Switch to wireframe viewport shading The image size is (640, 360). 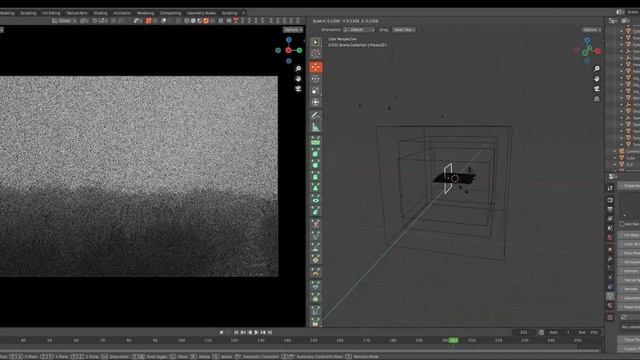point(187,20)
